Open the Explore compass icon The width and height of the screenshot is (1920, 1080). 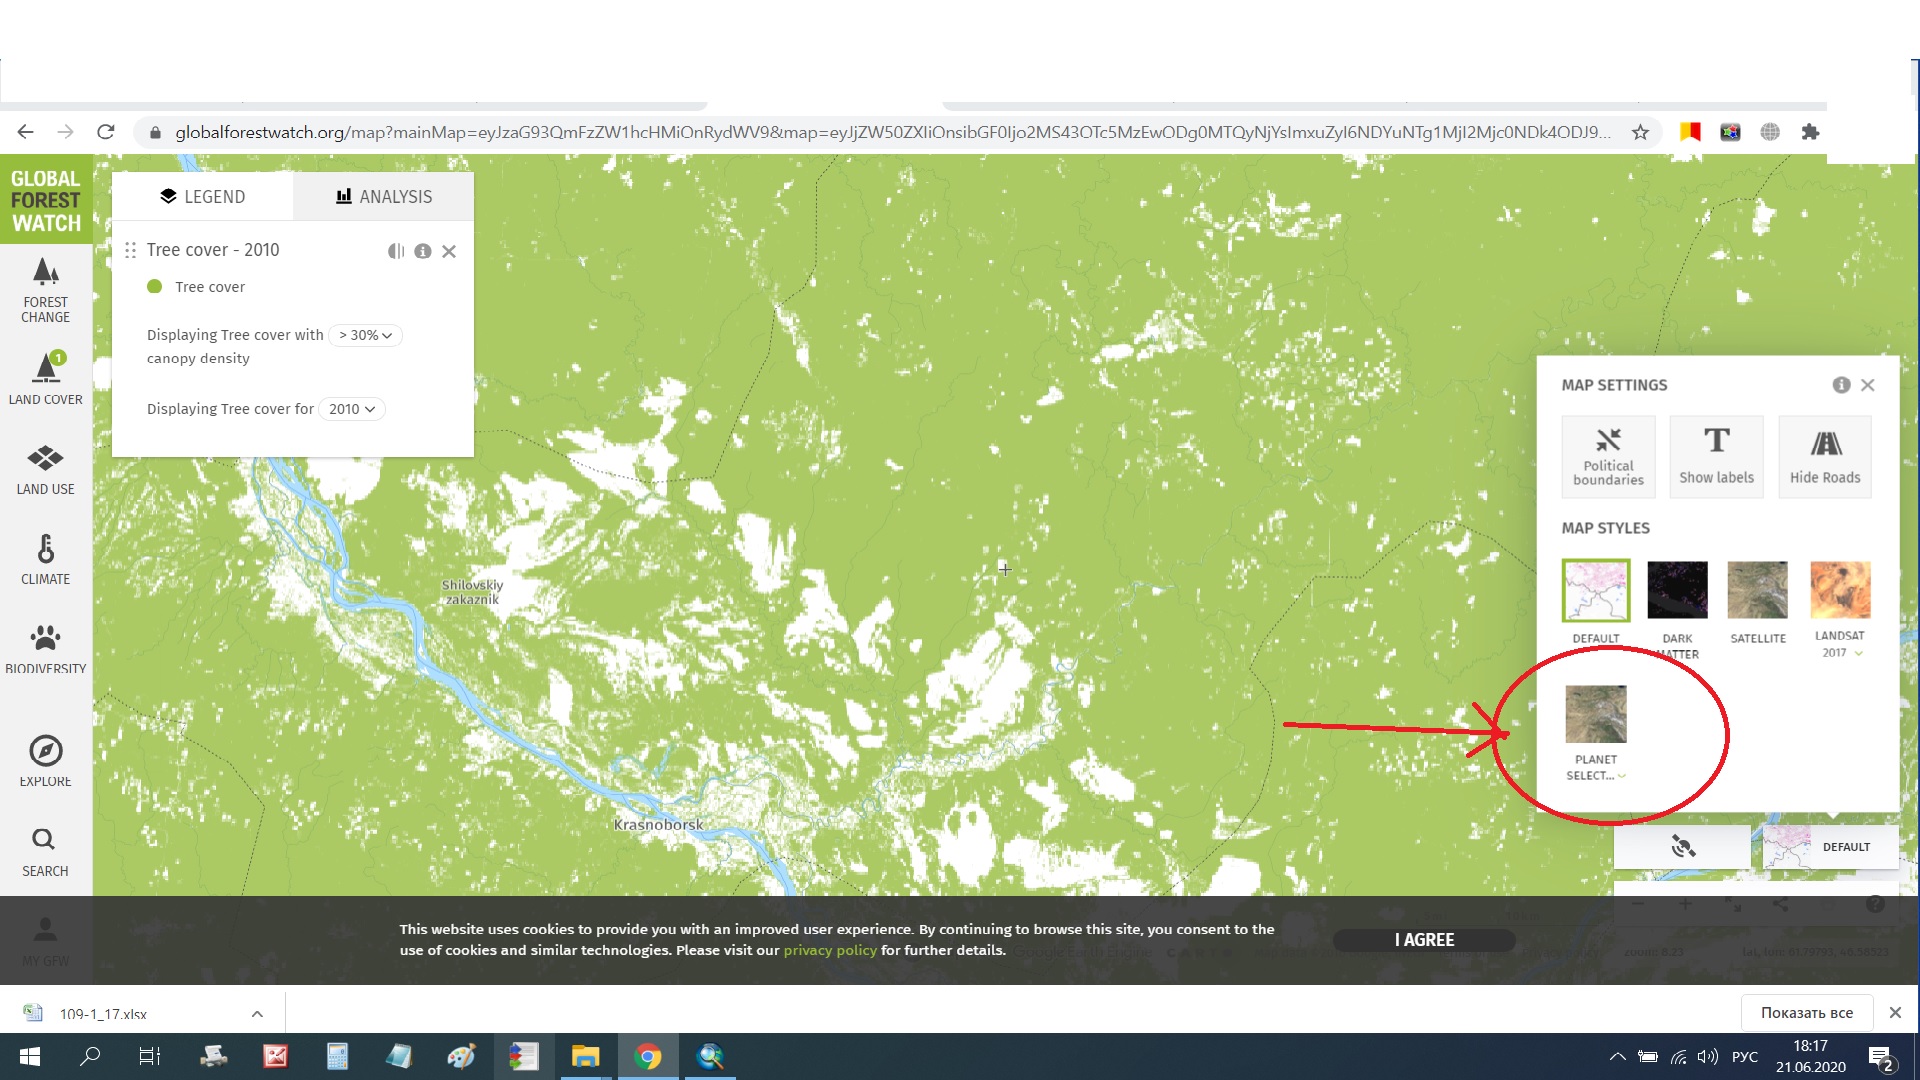46,760
